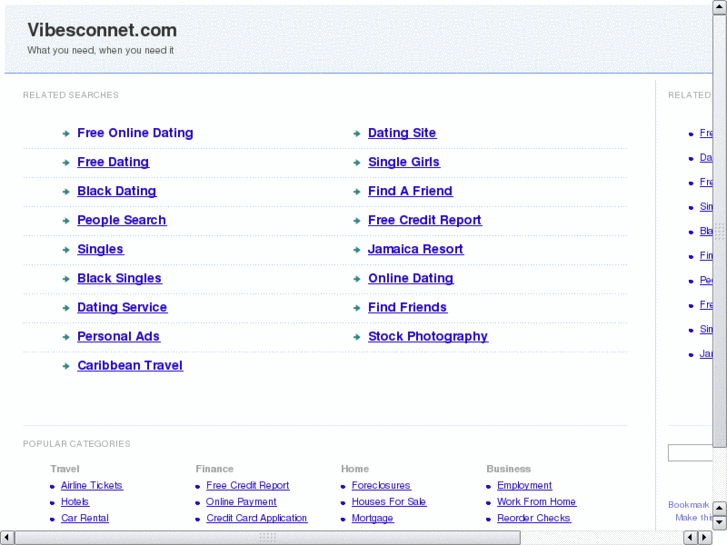Image resolution: width=727 pixels, height=545 pixels.
Task: Open Houses For Sale link
Action: 389,502
